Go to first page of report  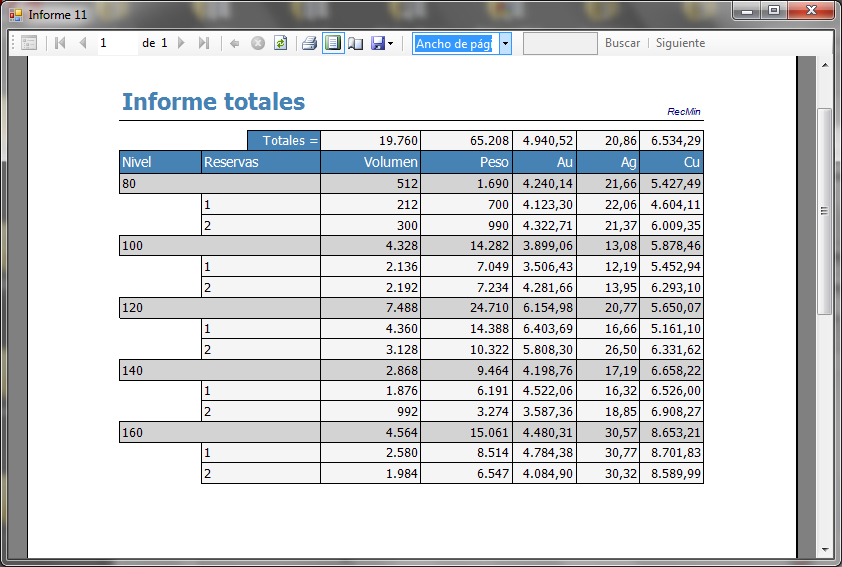click(60, 43)
